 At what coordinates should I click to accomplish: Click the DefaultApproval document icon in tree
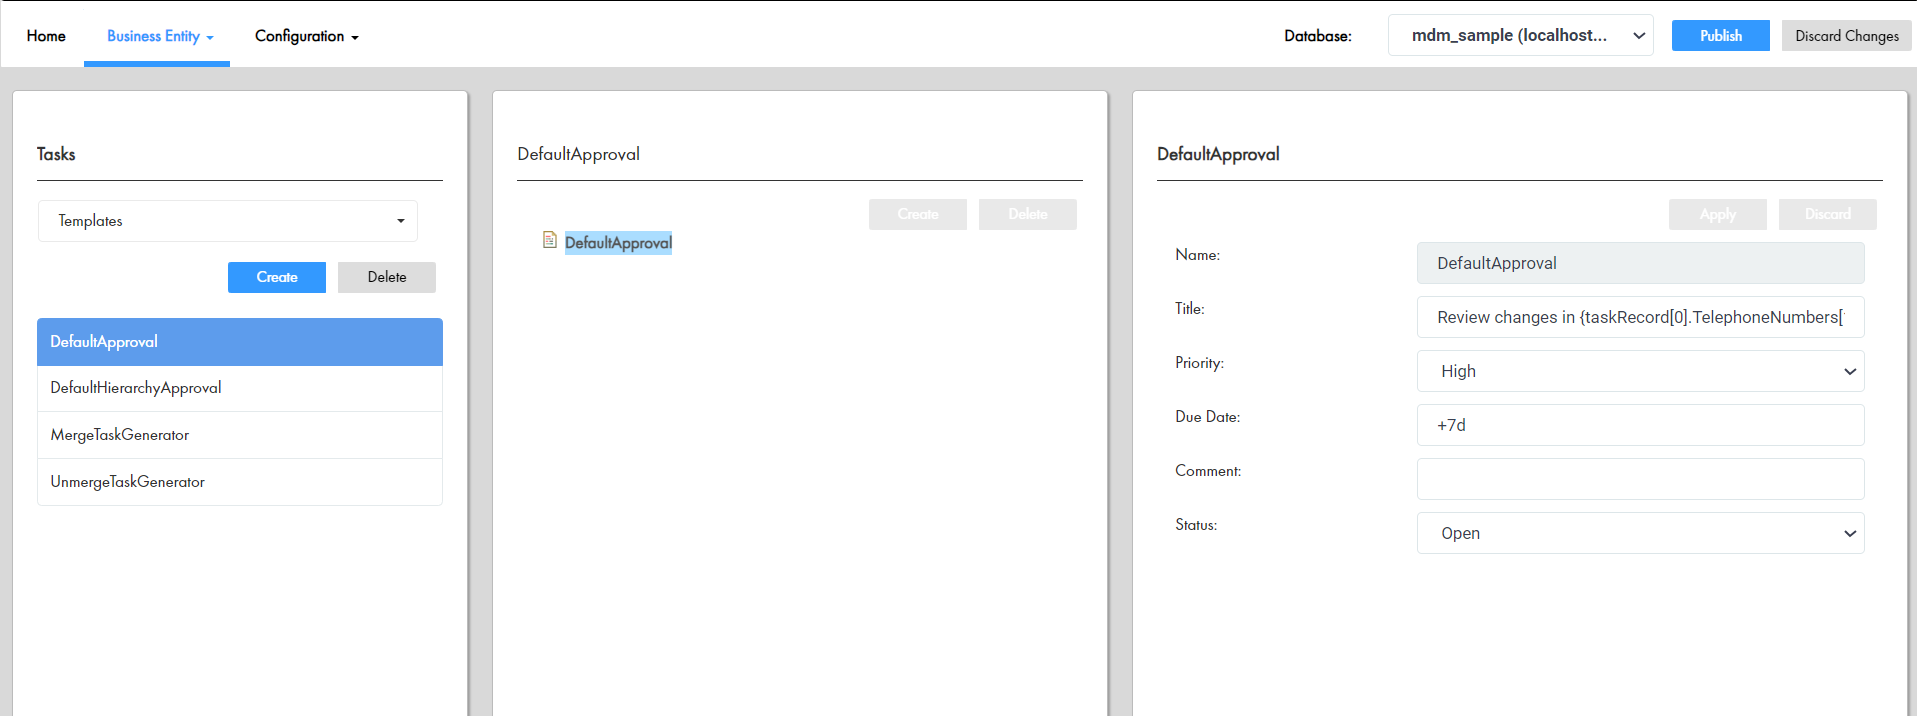[550, 240]
